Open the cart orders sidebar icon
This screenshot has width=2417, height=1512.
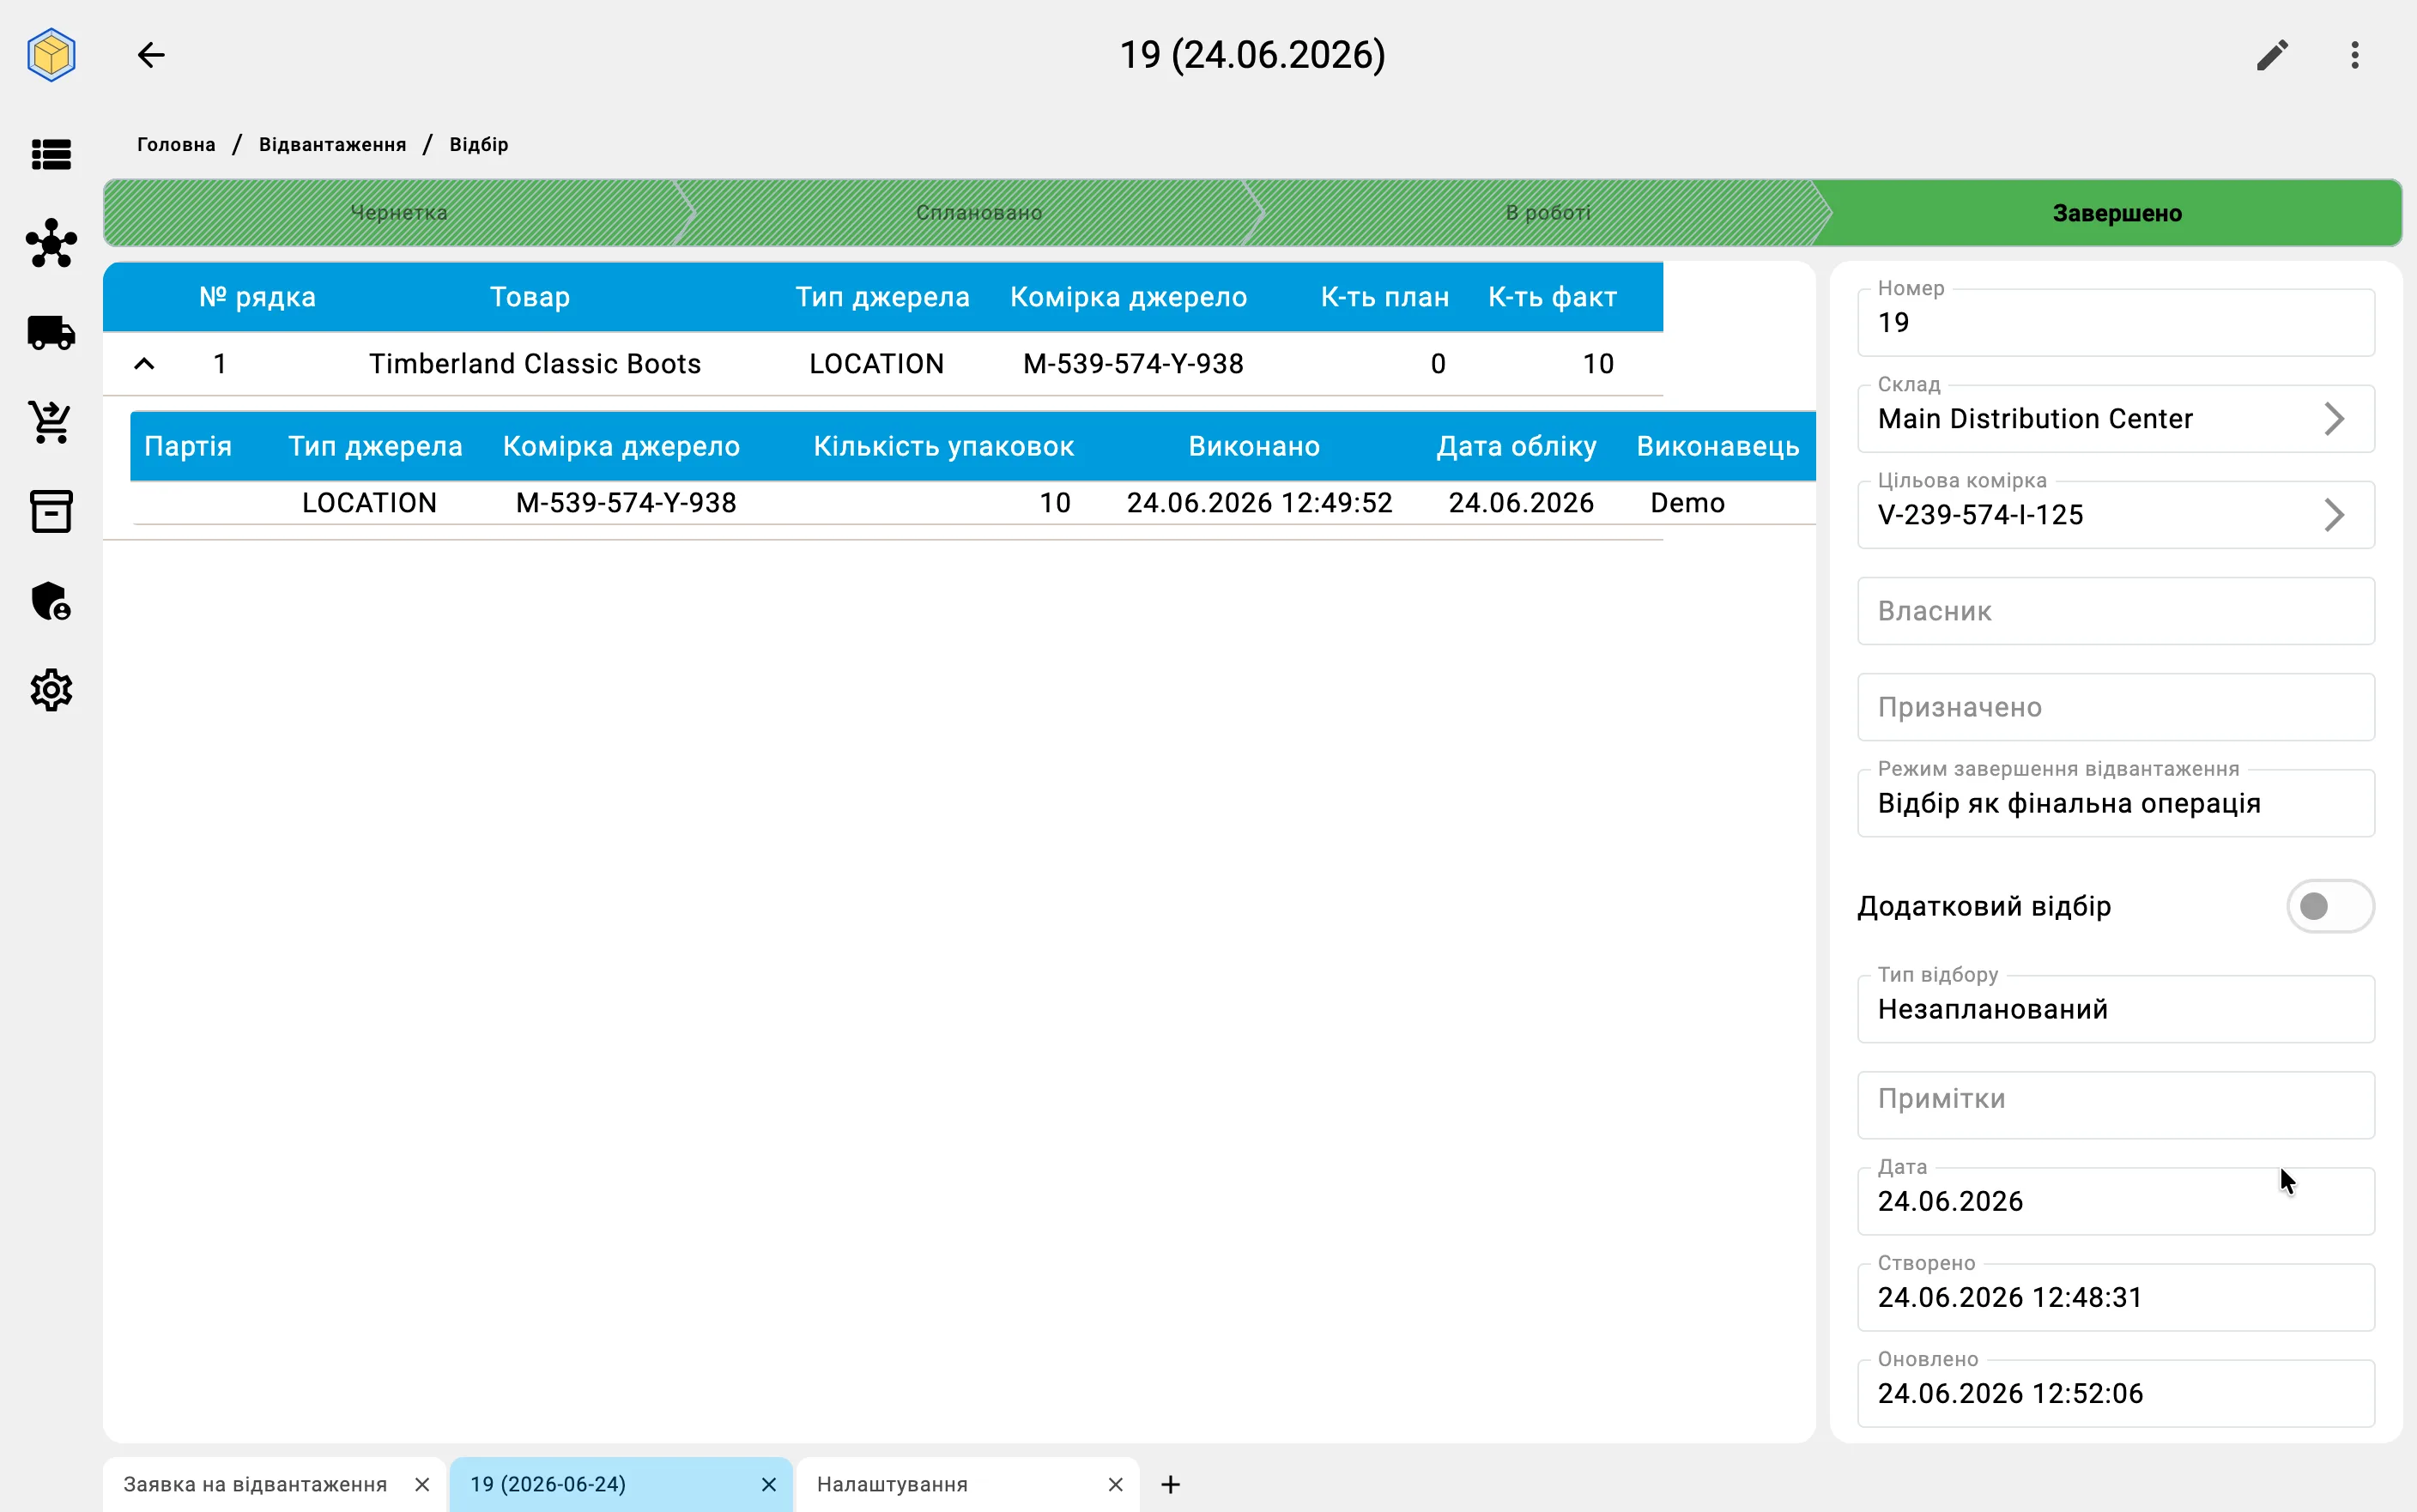51,422
